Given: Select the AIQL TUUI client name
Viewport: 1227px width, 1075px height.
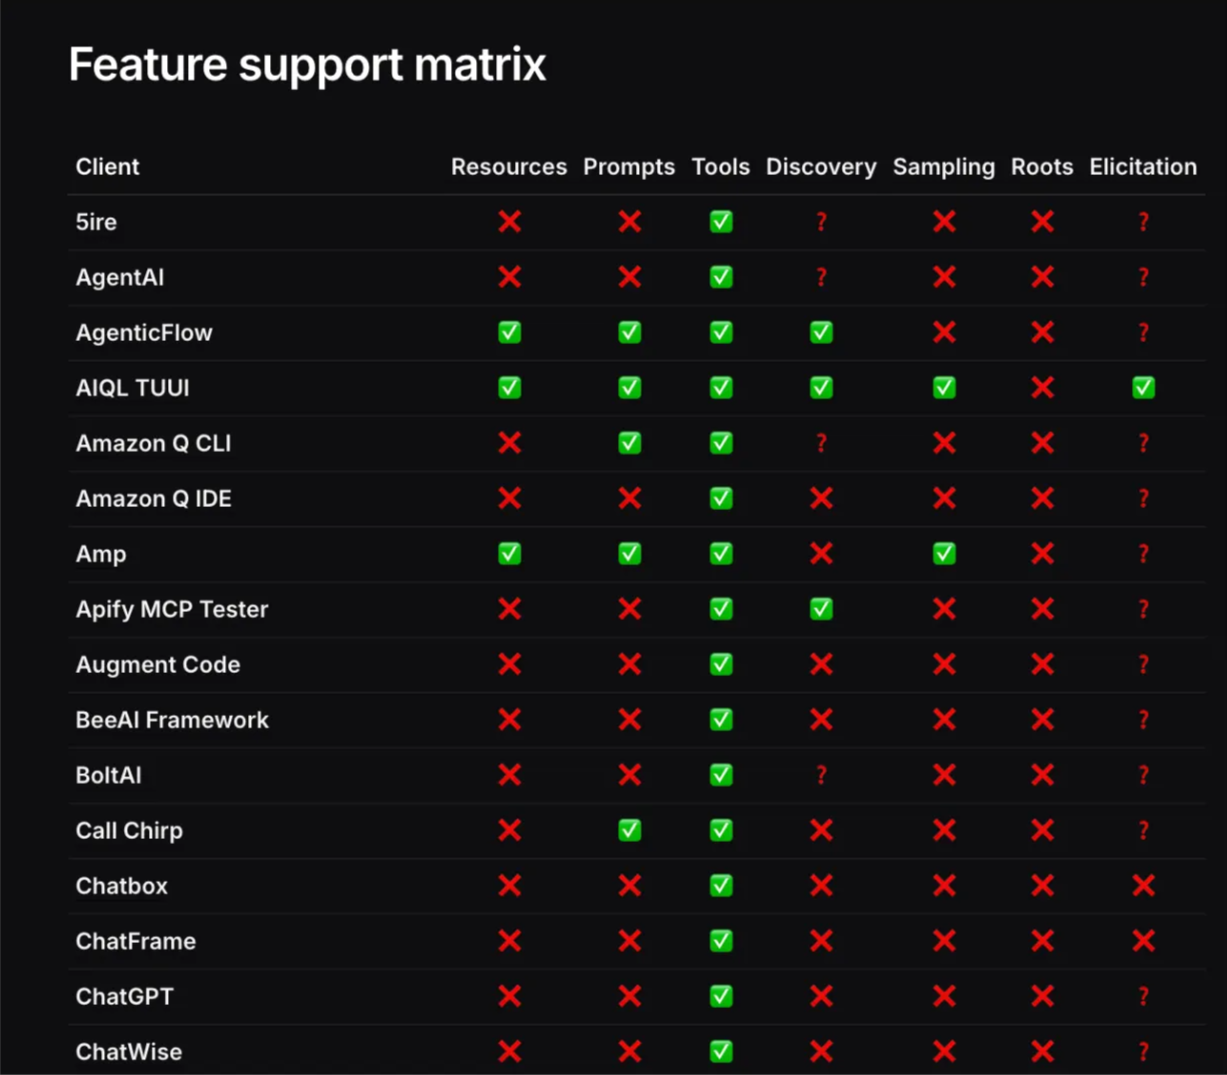Looking at the screenshot, I should (133, 388).
